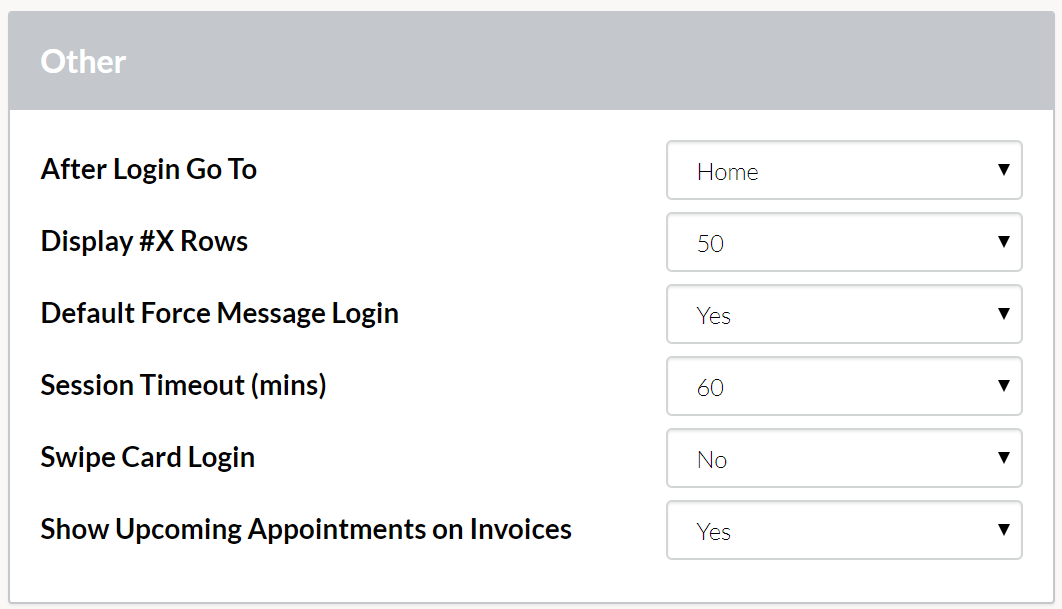Open the After Login Go To dropdown
Screen dimensions: 1062x609
(844, 170)
